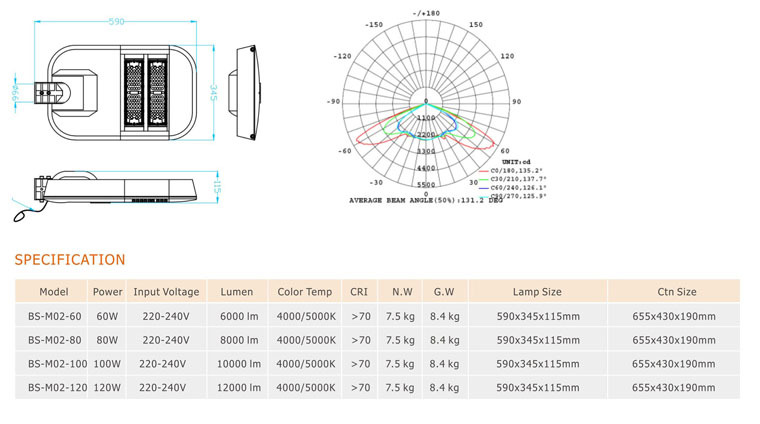Select 590x345x115mm in the BS-M02-80 row

538,340
